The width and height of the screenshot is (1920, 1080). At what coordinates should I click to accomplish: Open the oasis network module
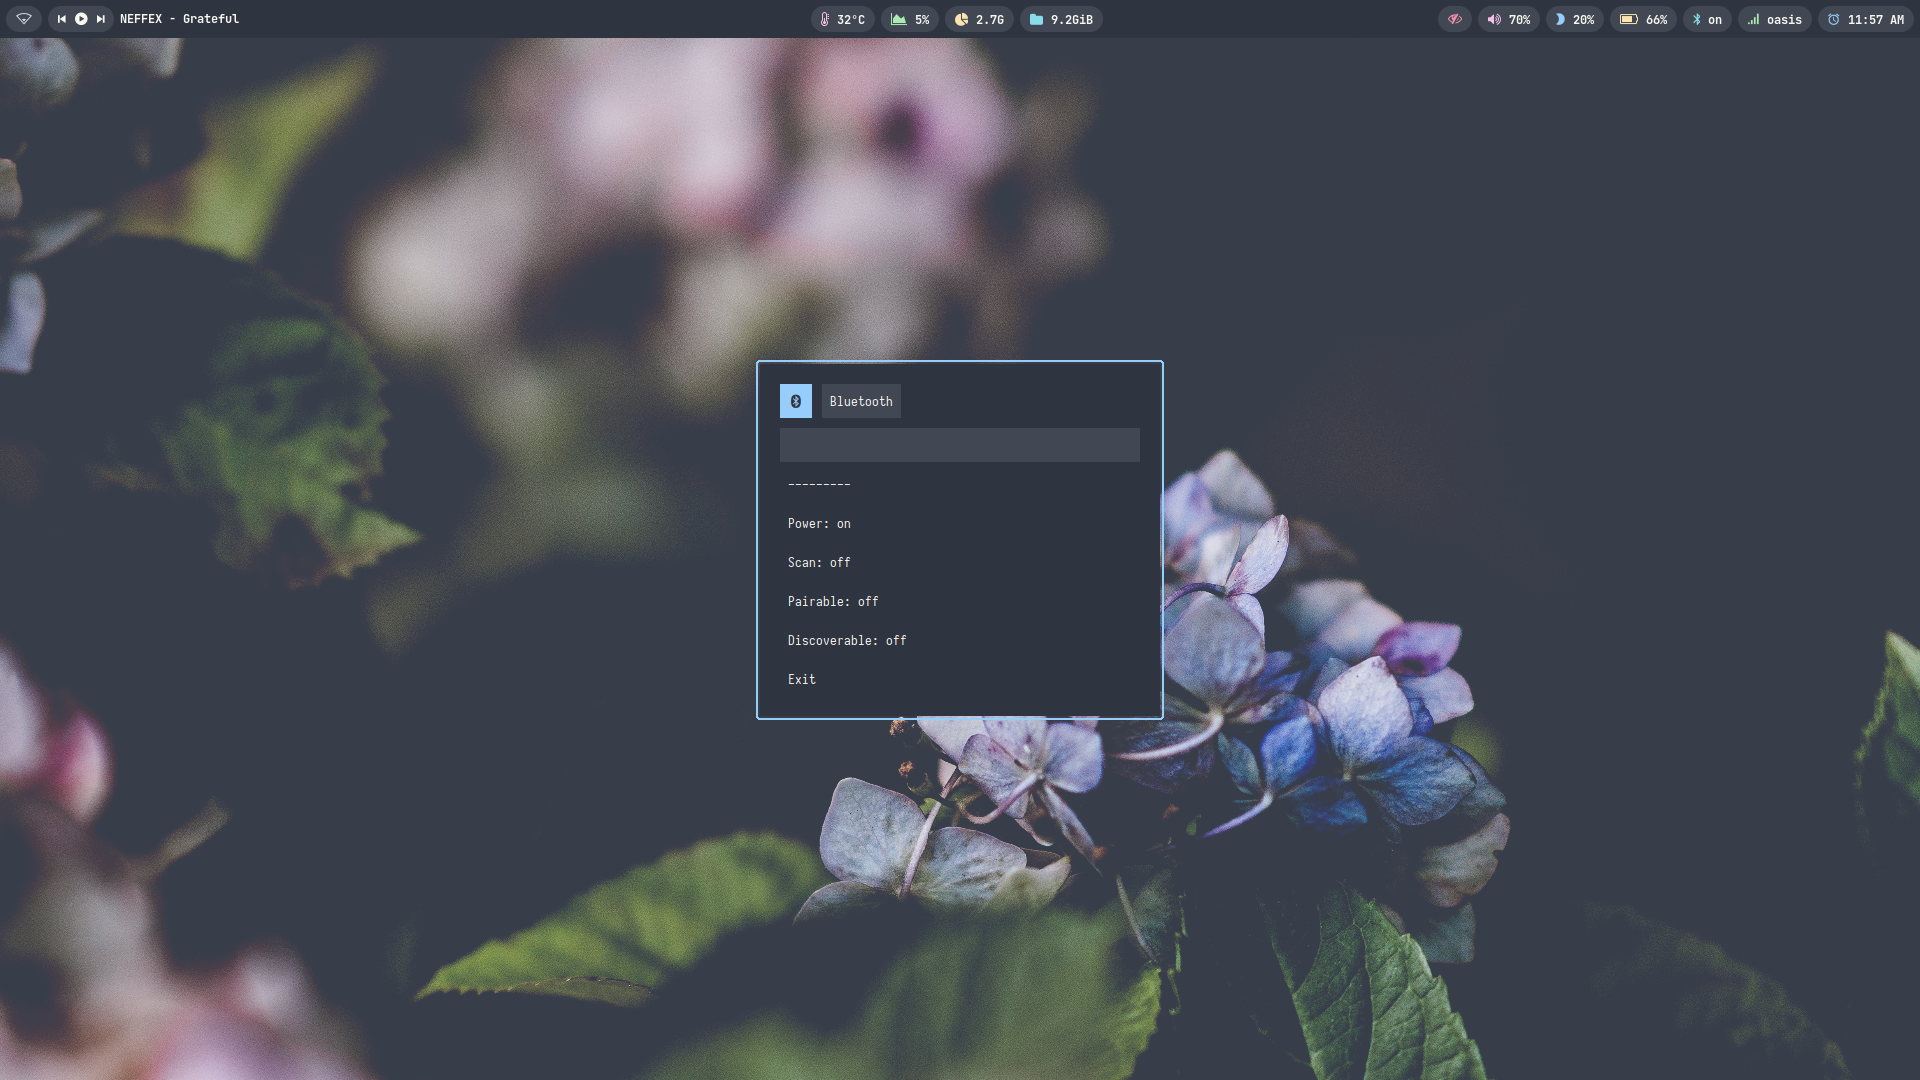1774,19
